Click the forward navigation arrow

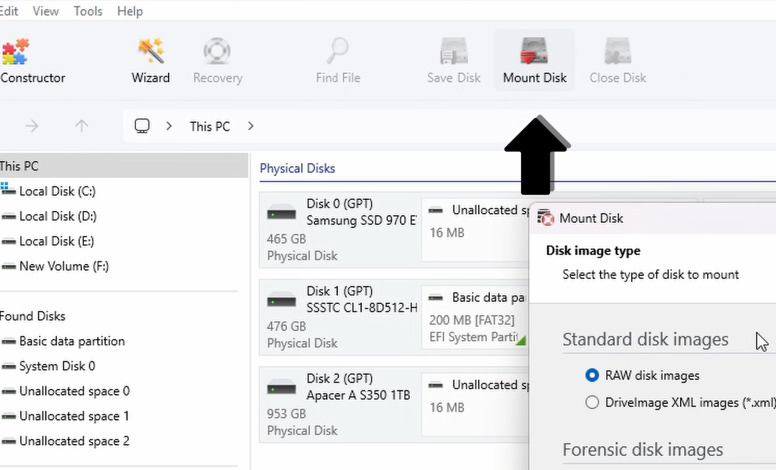coord(32,126)
